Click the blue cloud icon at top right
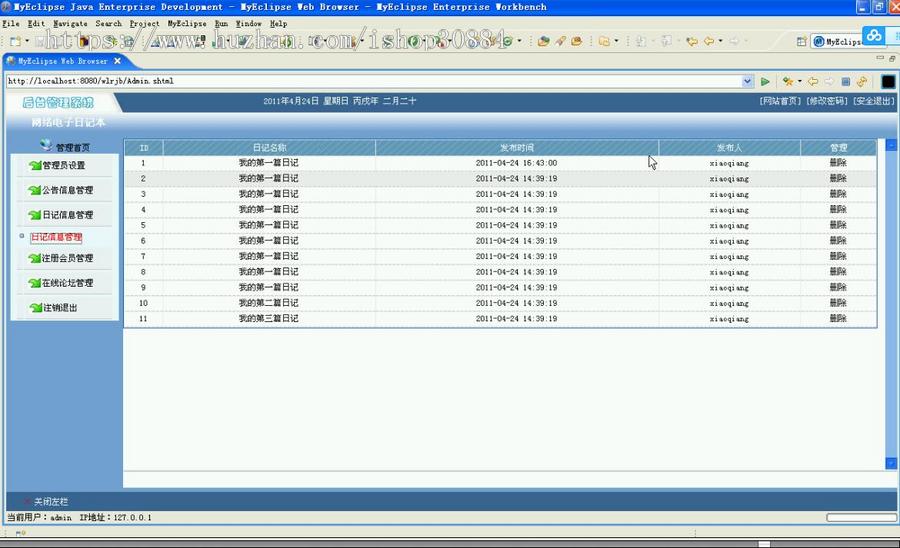This screenshot has height=548, width=900. (x=874, y=36)
